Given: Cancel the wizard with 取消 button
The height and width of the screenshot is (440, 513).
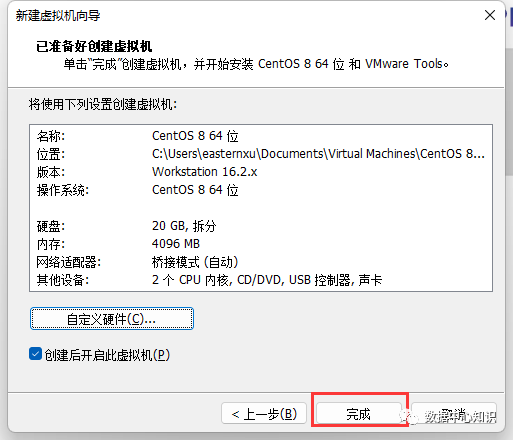Looking at the screenshot, I should (x=454, y=414).
